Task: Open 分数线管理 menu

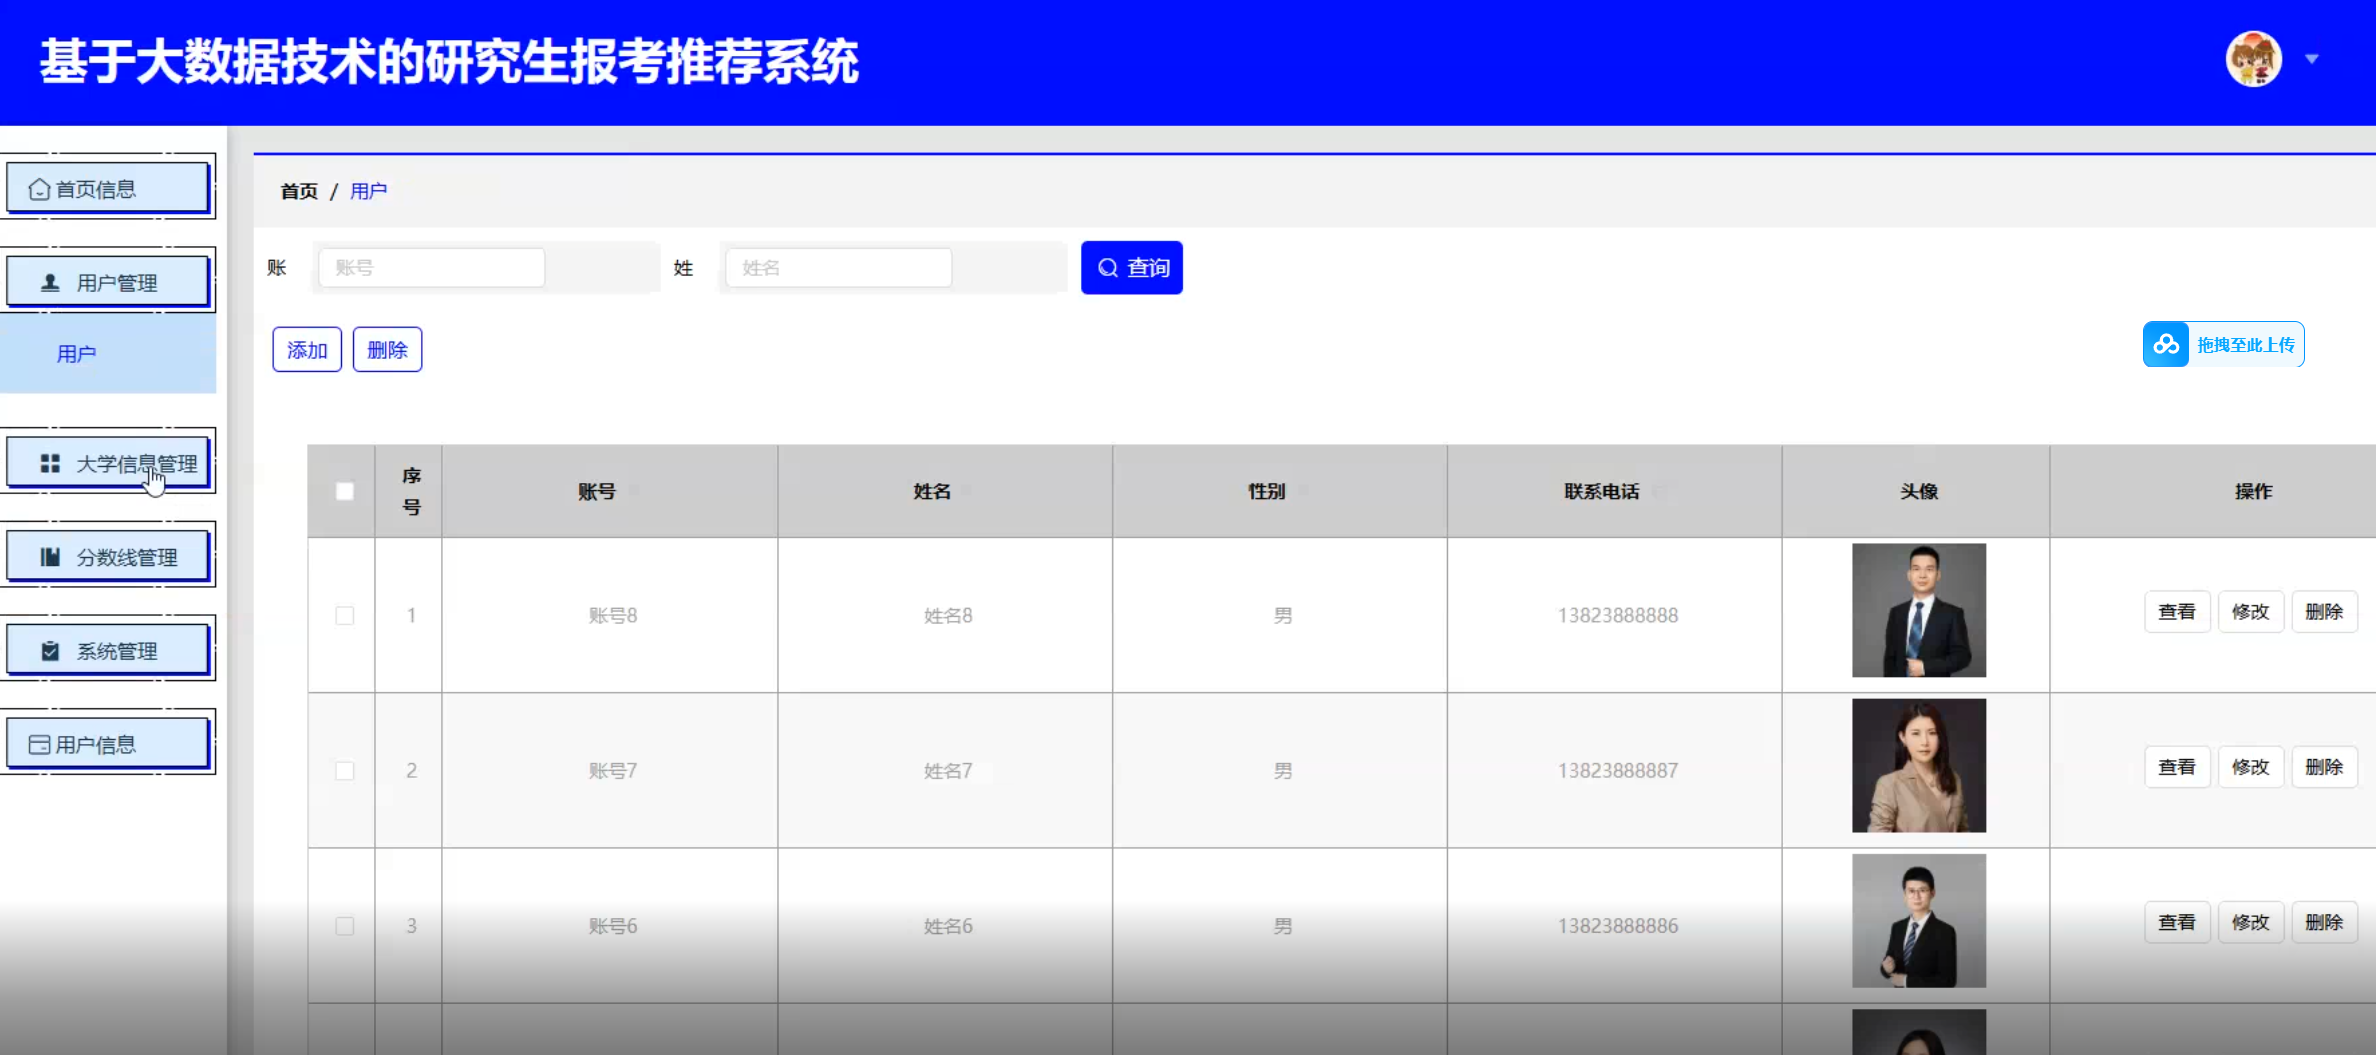Action: coord(108,556)
